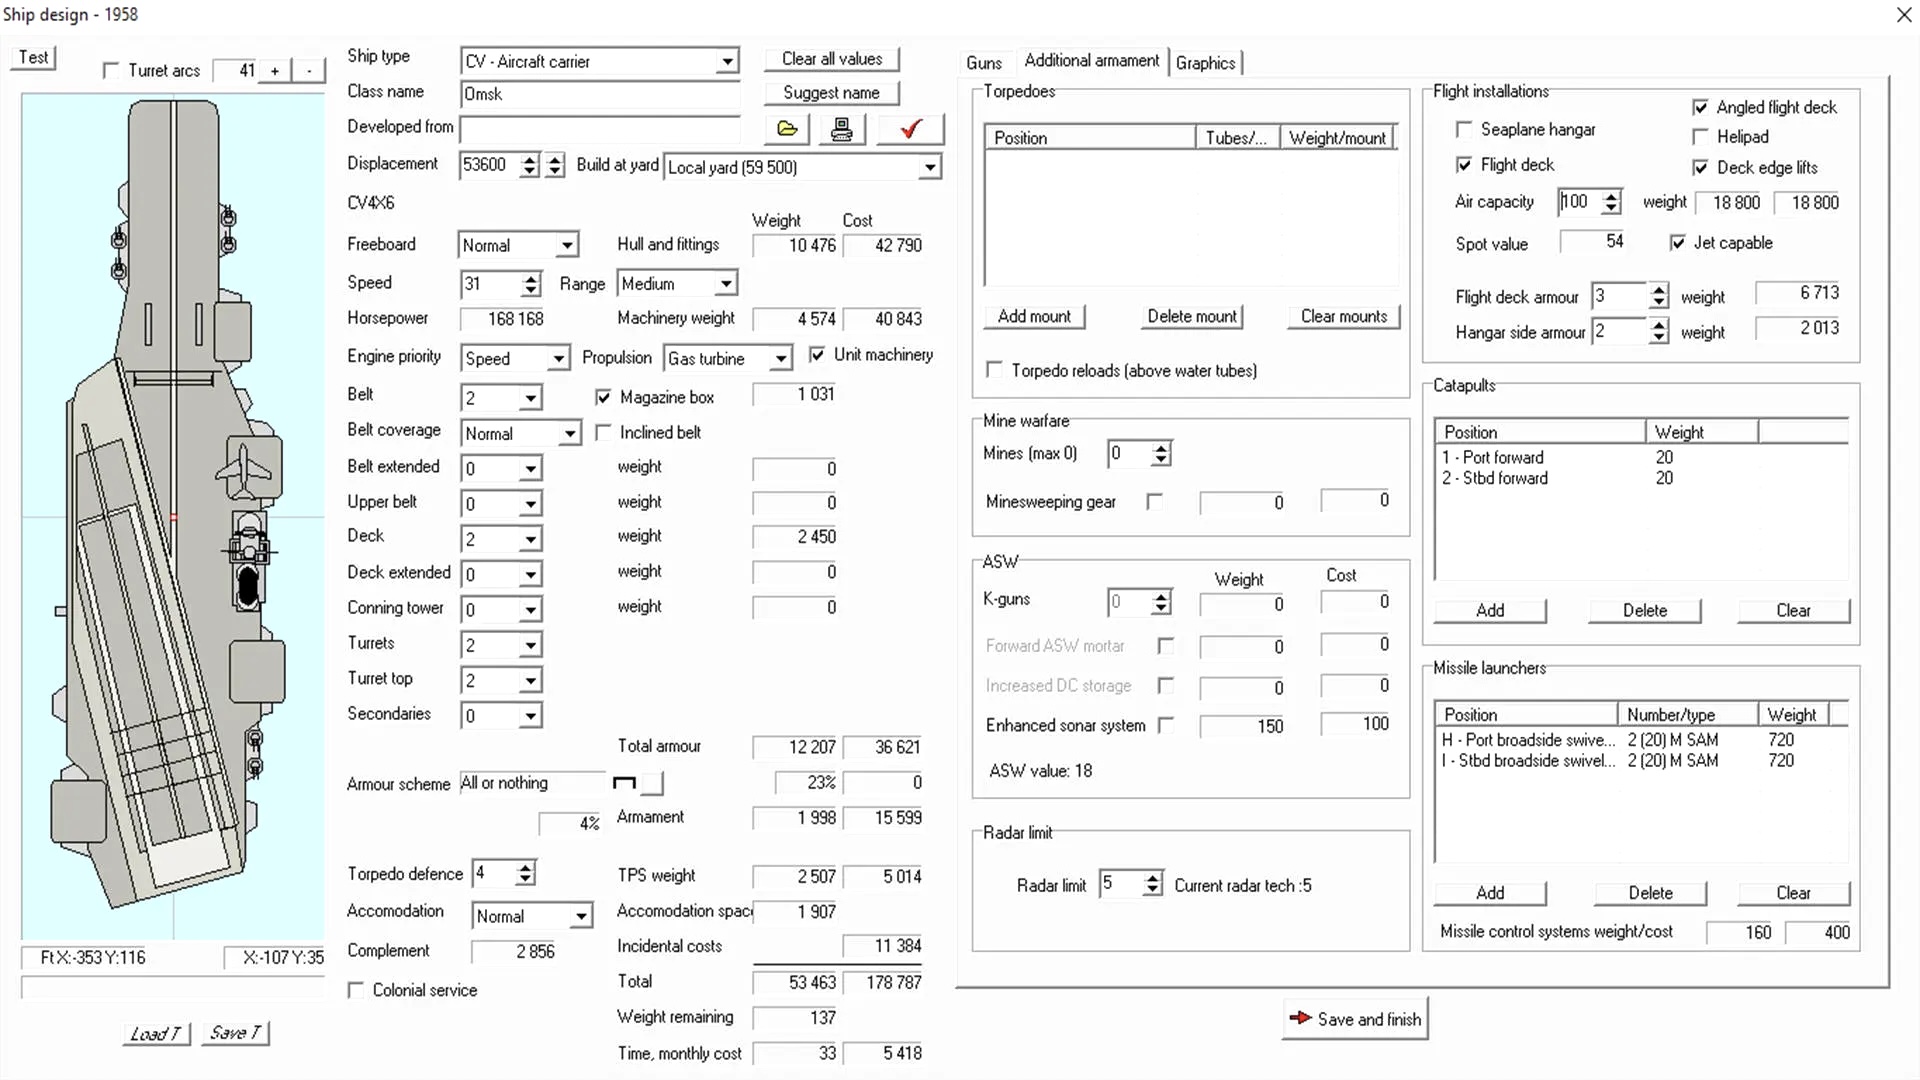The width and height of the screenshot is (1920, 1080).
Task: Click turret arcs minus button
Action: click(309, 71)
